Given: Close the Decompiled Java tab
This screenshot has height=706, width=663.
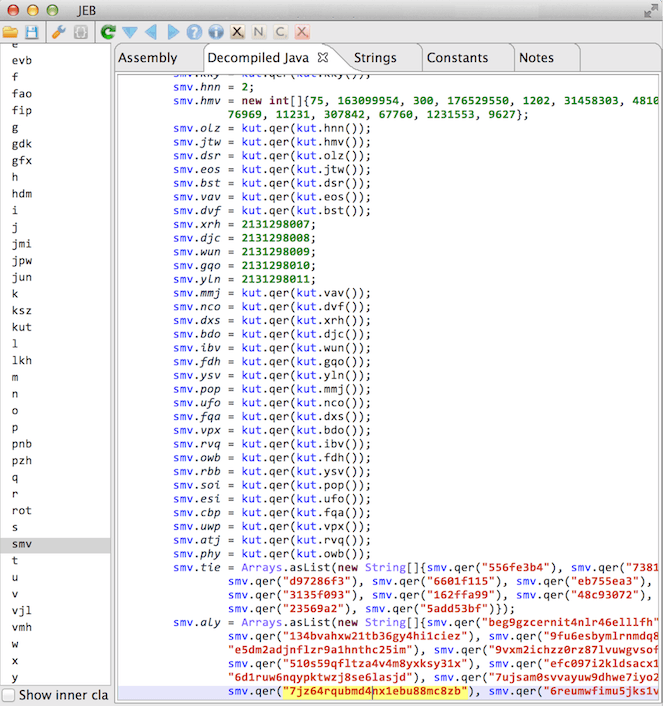Looking at the screenshot, I should (323, 57).
